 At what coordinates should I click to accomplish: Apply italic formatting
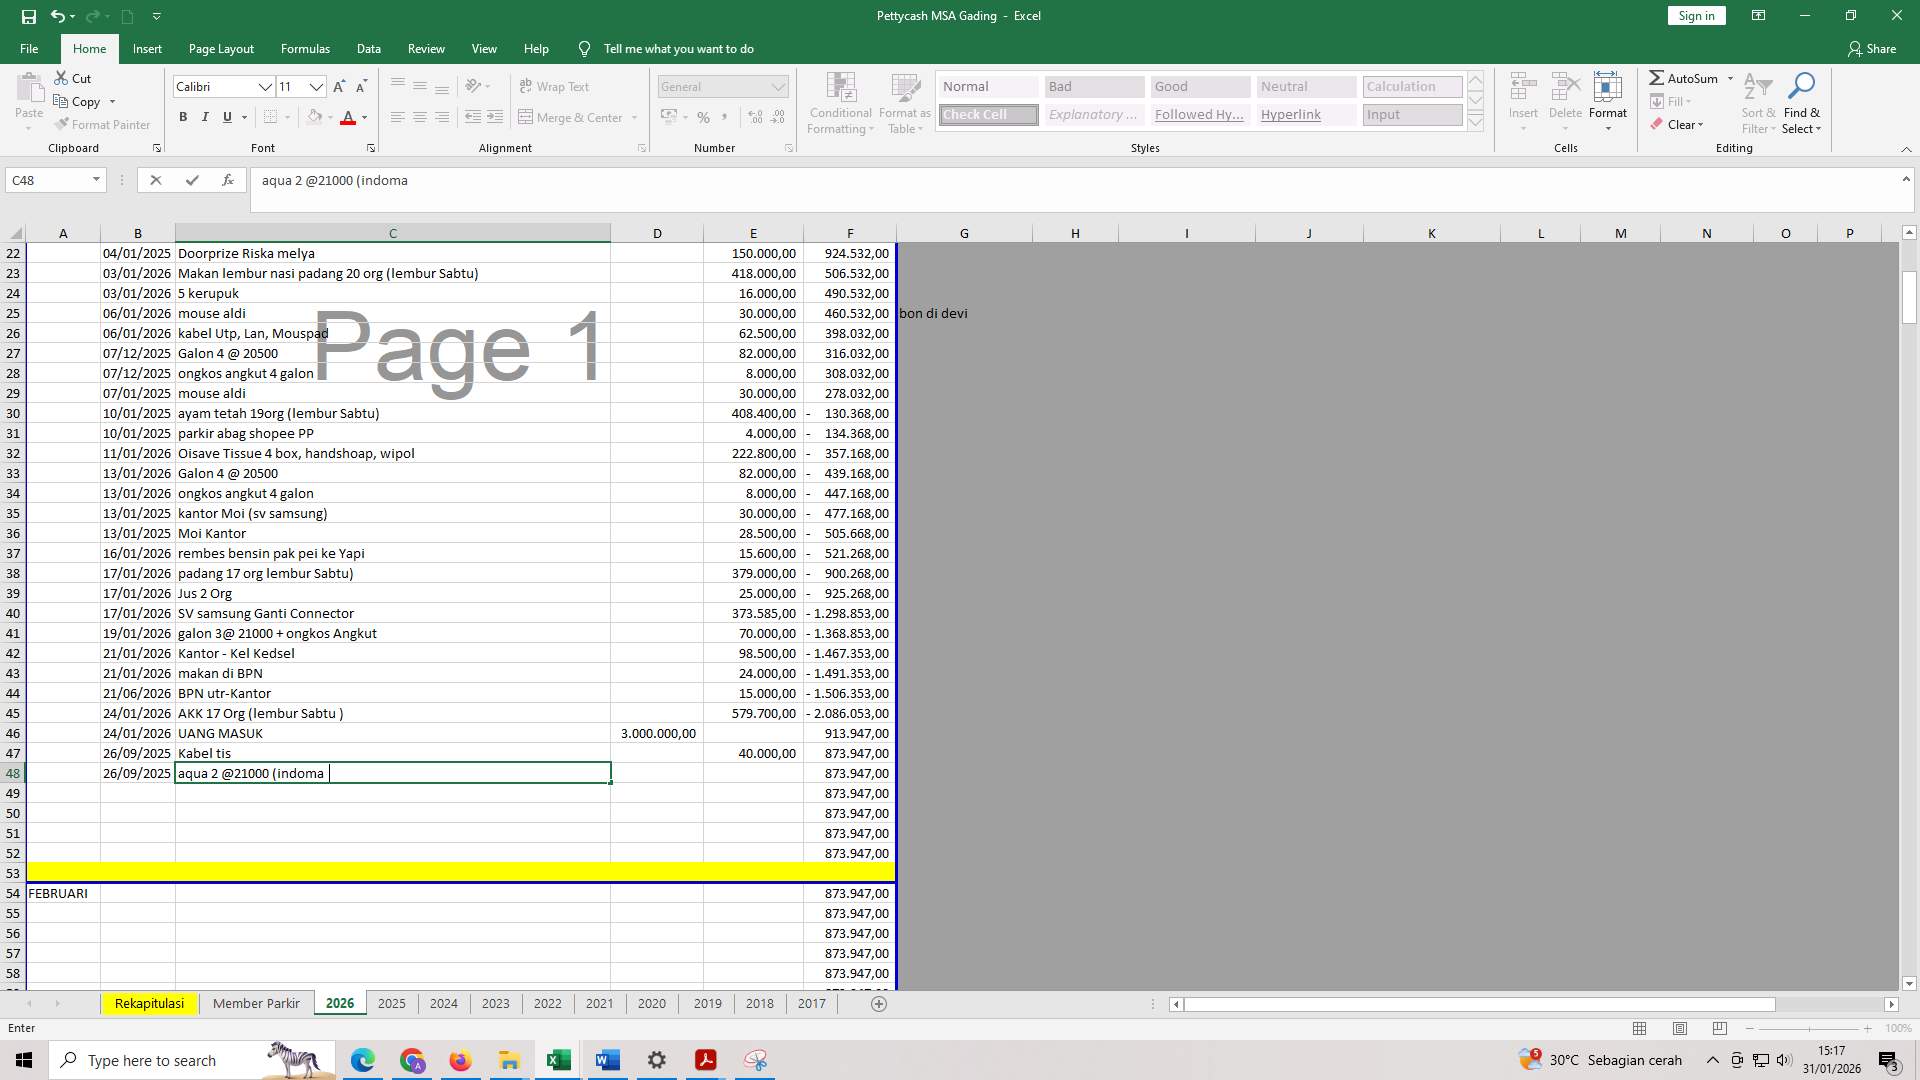tap(205, 117)
